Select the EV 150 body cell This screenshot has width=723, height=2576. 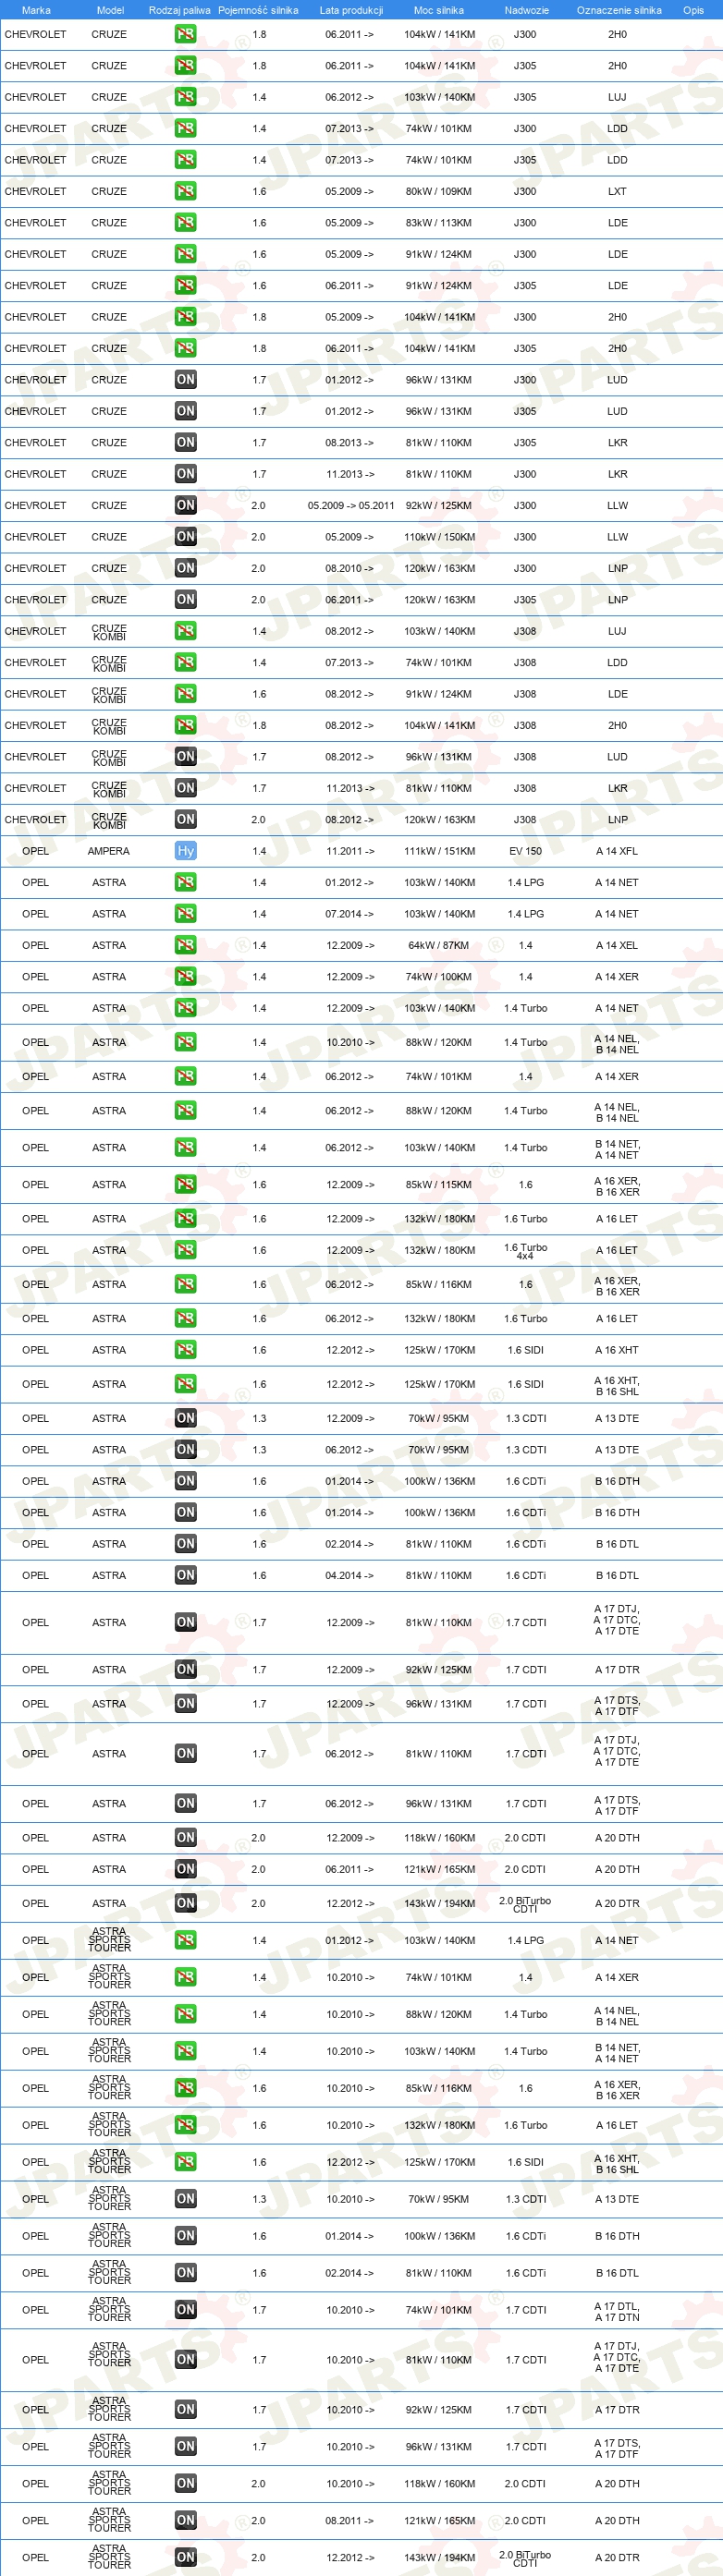click(x=525, y=851)
